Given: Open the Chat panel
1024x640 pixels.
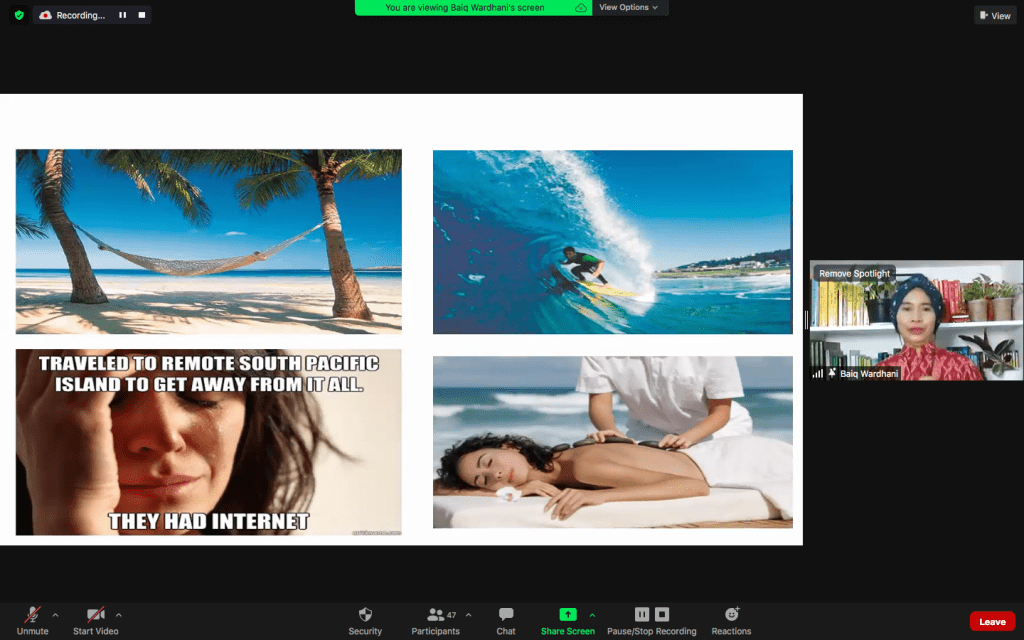Looking at the screenshot, I should point(505,620).
